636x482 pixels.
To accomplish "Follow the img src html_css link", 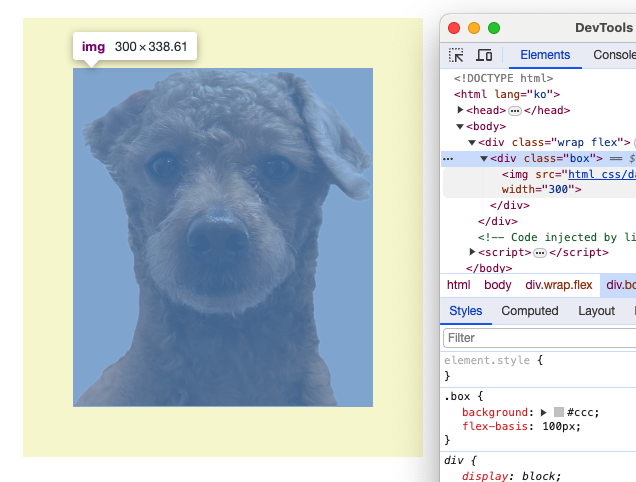I will point(602,174).
